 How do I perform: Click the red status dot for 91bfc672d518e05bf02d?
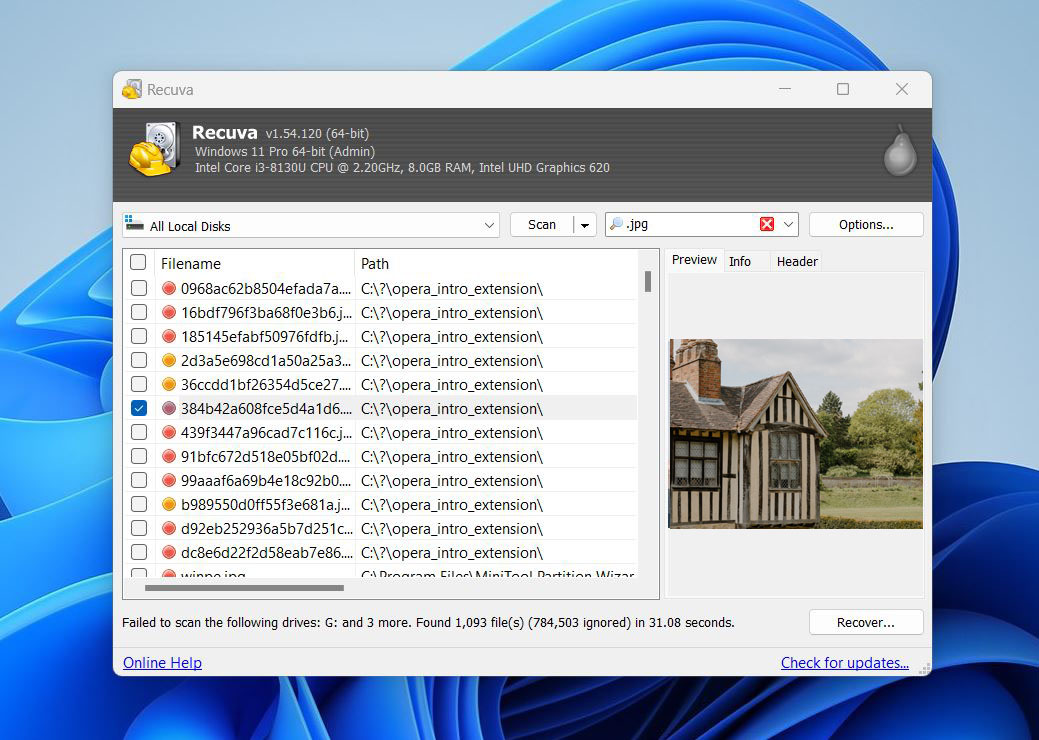point(169,456)
